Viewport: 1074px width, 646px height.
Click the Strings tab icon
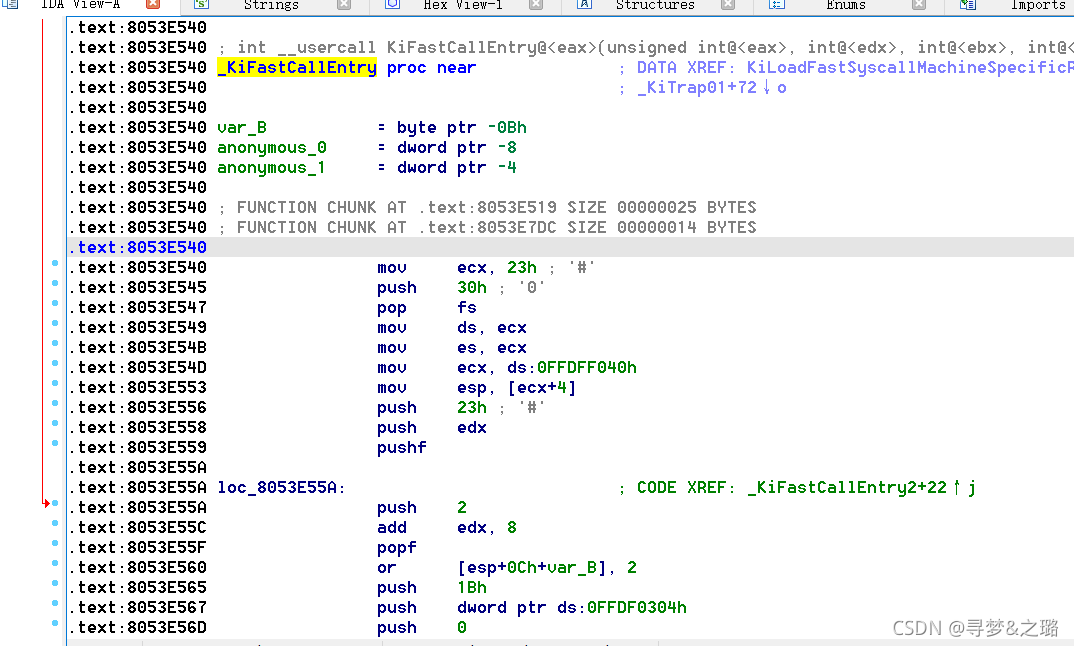[x=201, y=4]
